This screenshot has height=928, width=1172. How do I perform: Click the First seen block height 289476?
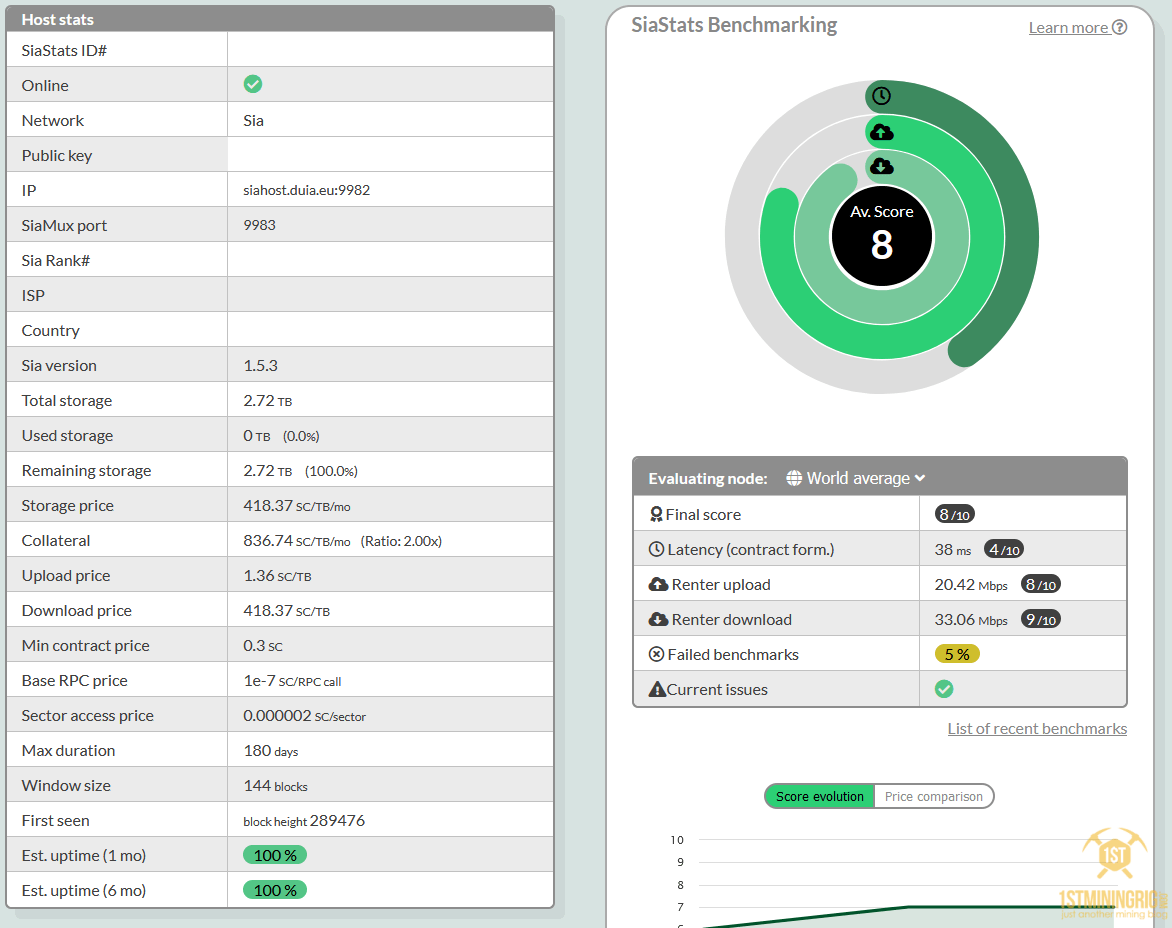[x=304, y=820]
